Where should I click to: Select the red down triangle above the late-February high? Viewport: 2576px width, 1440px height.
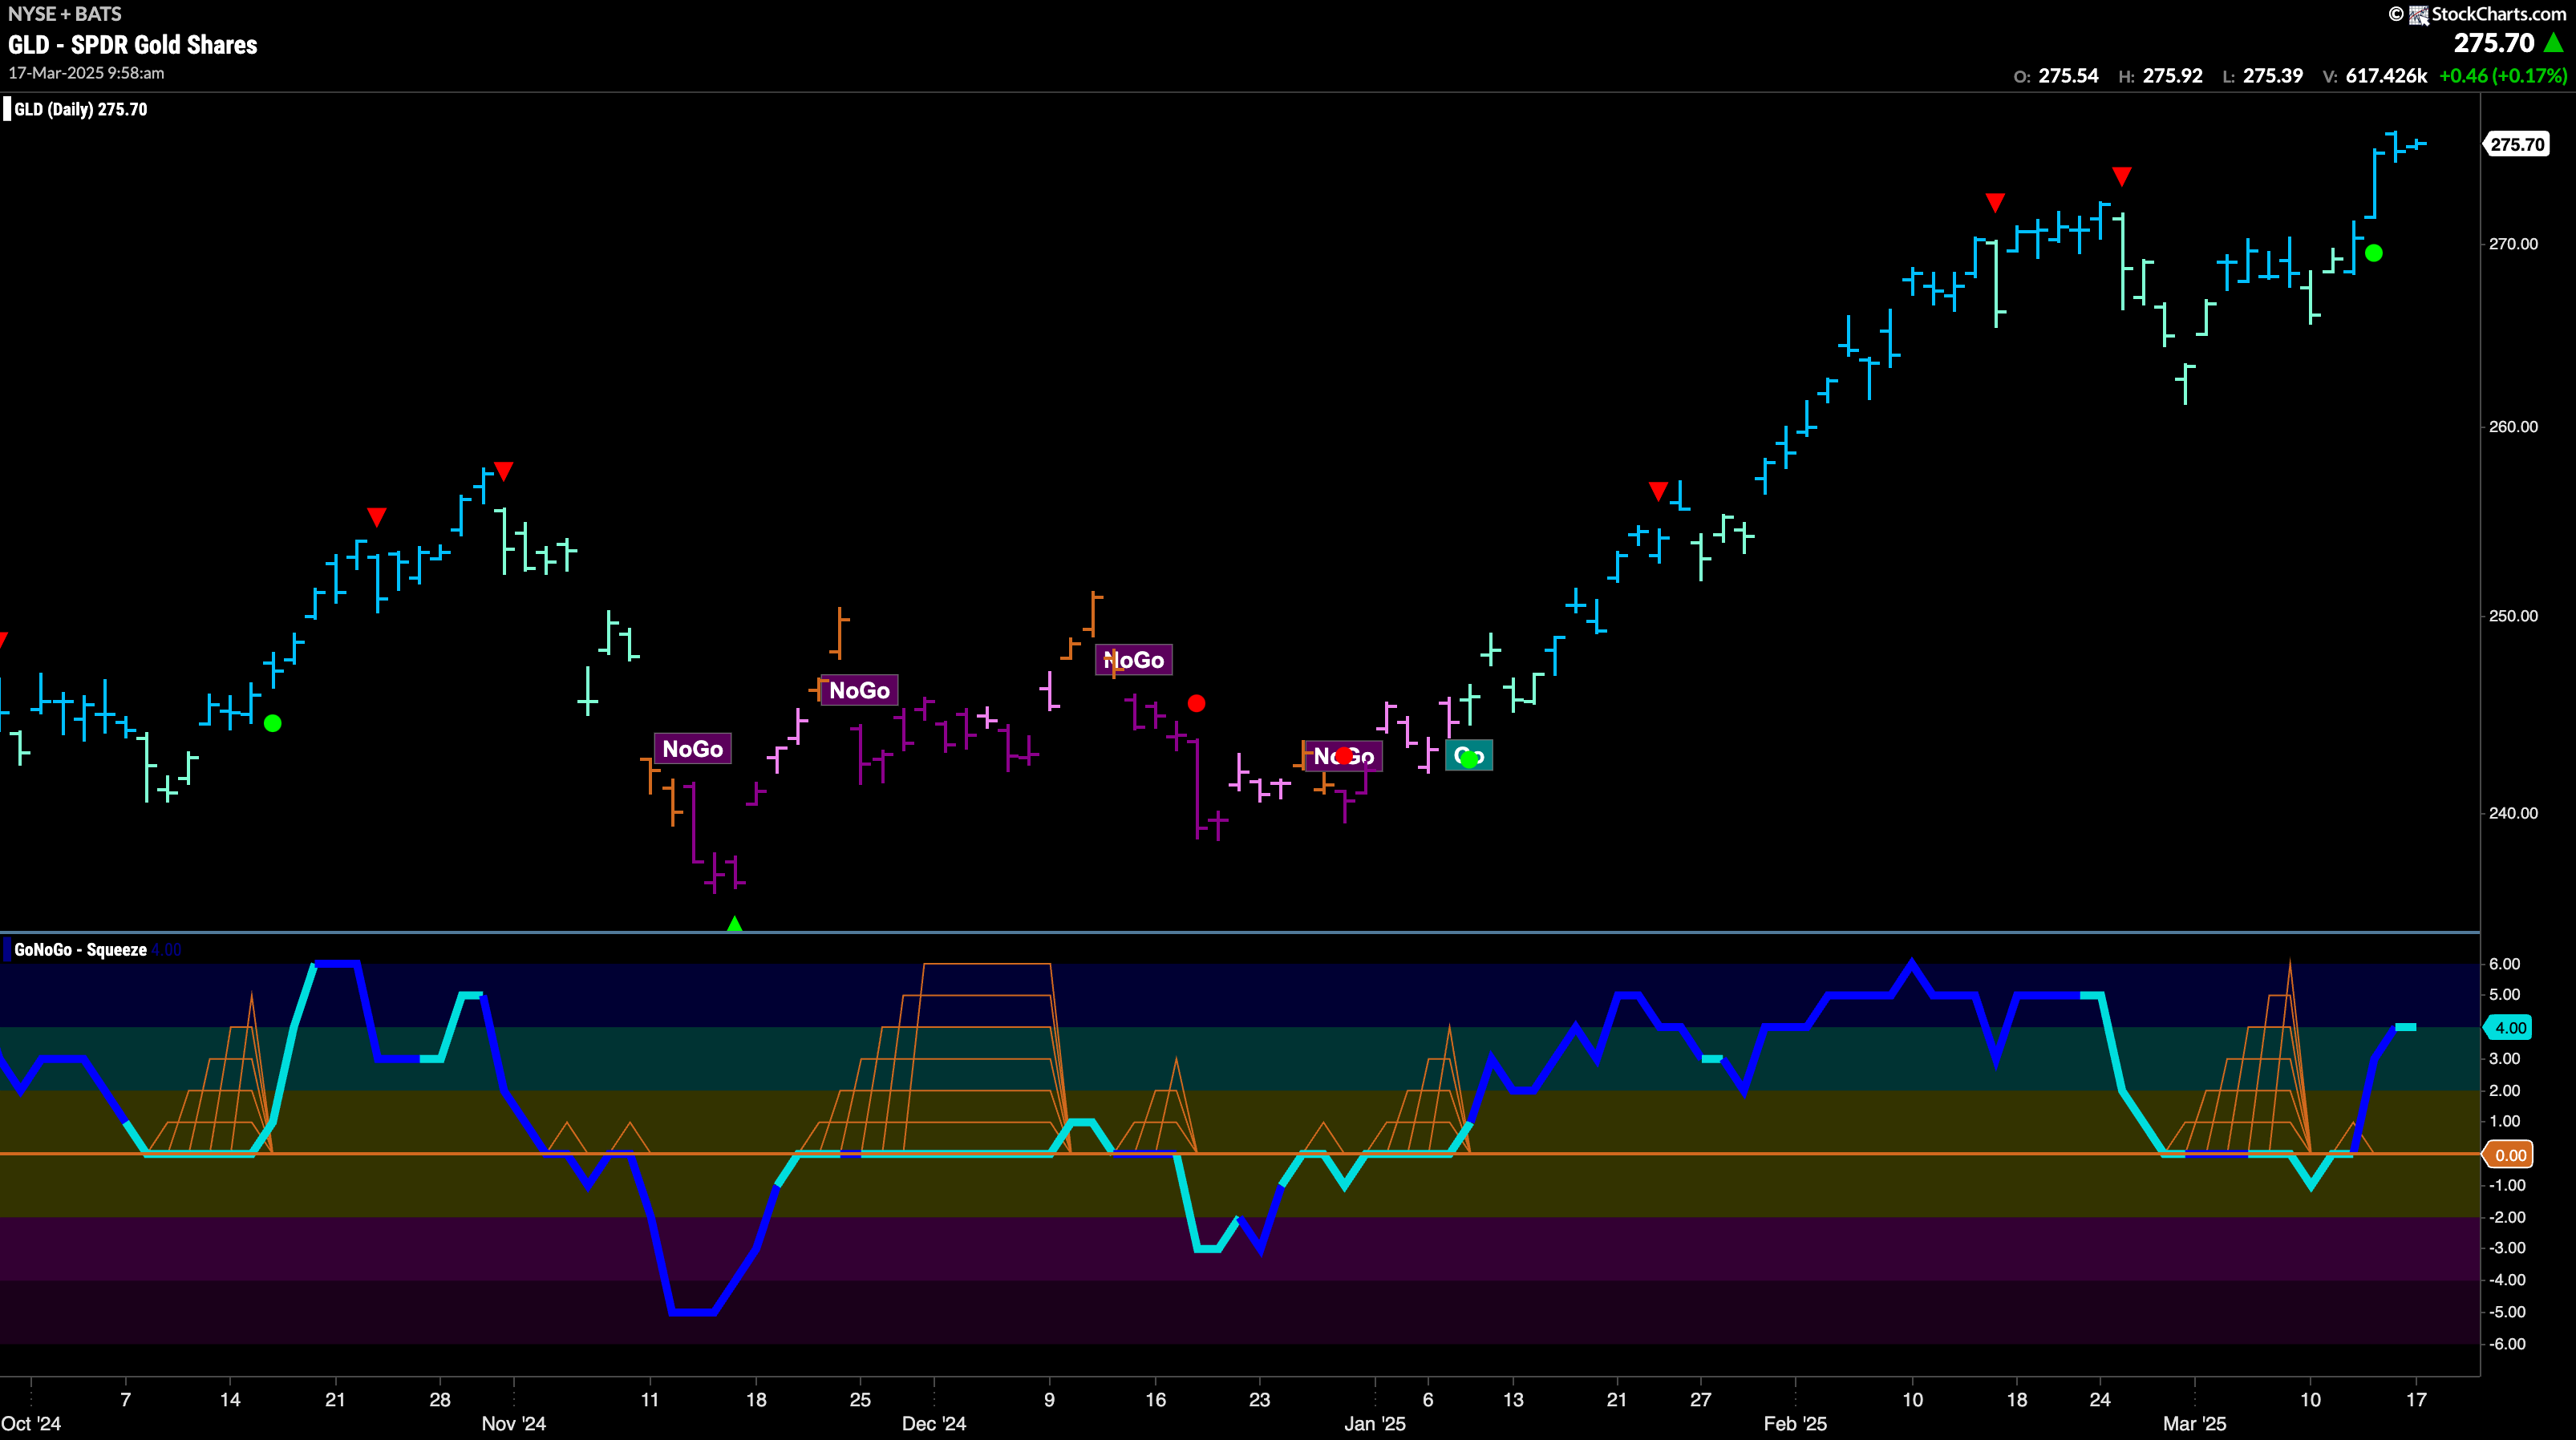point(2122,177)
